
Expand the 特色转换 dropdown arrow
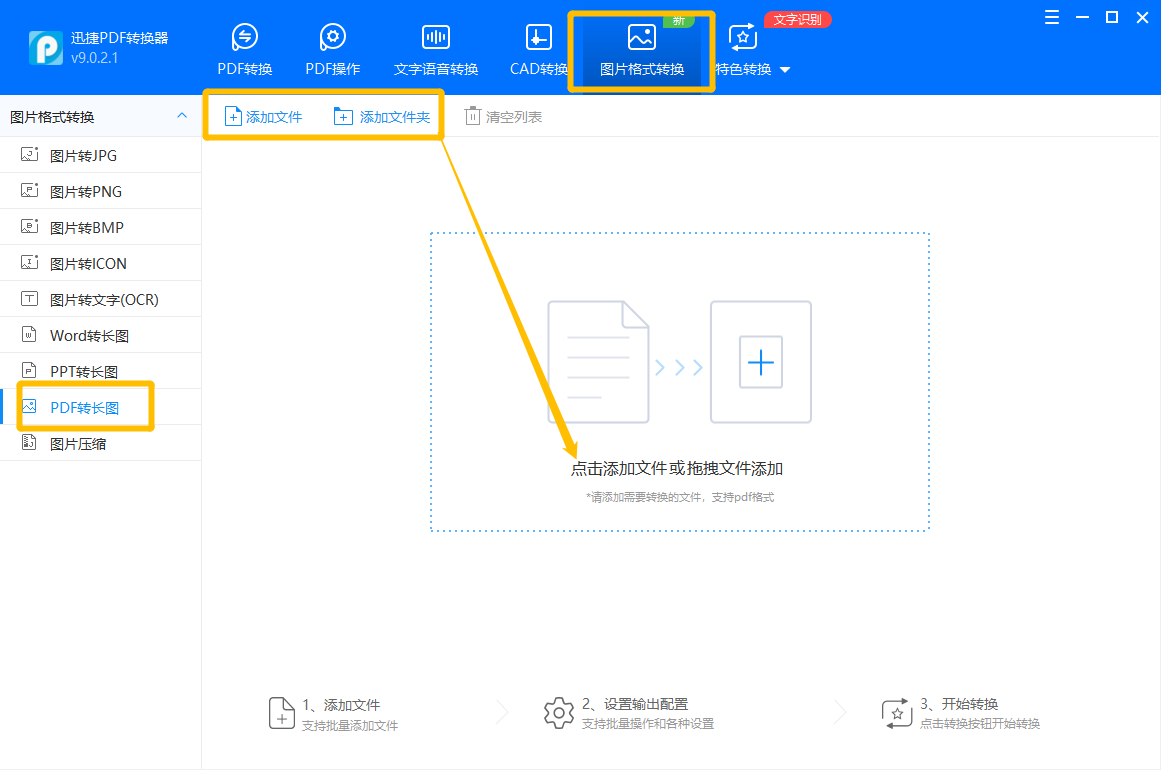[786, 70]
